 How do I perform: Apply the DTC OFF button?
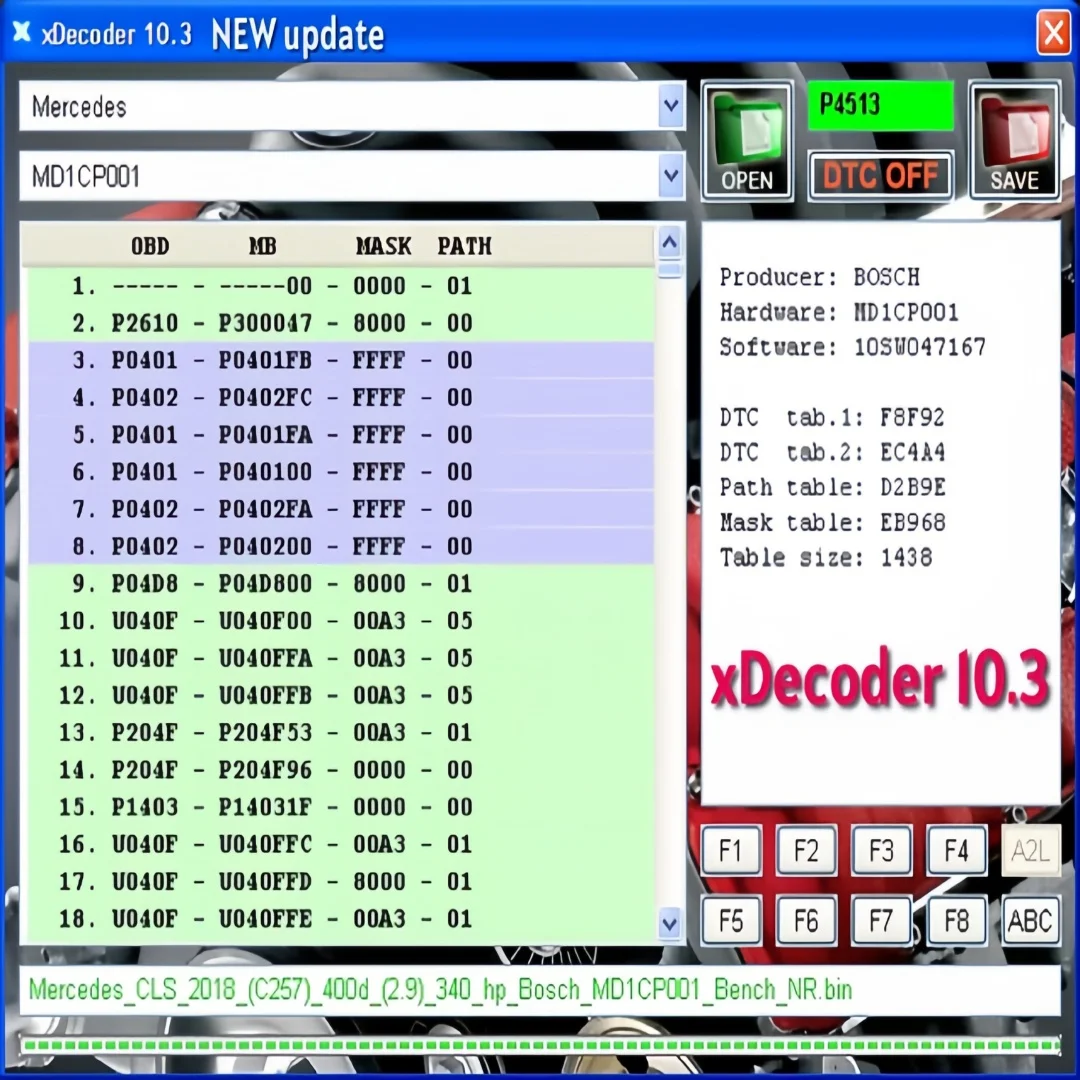[x=880, y=176]
